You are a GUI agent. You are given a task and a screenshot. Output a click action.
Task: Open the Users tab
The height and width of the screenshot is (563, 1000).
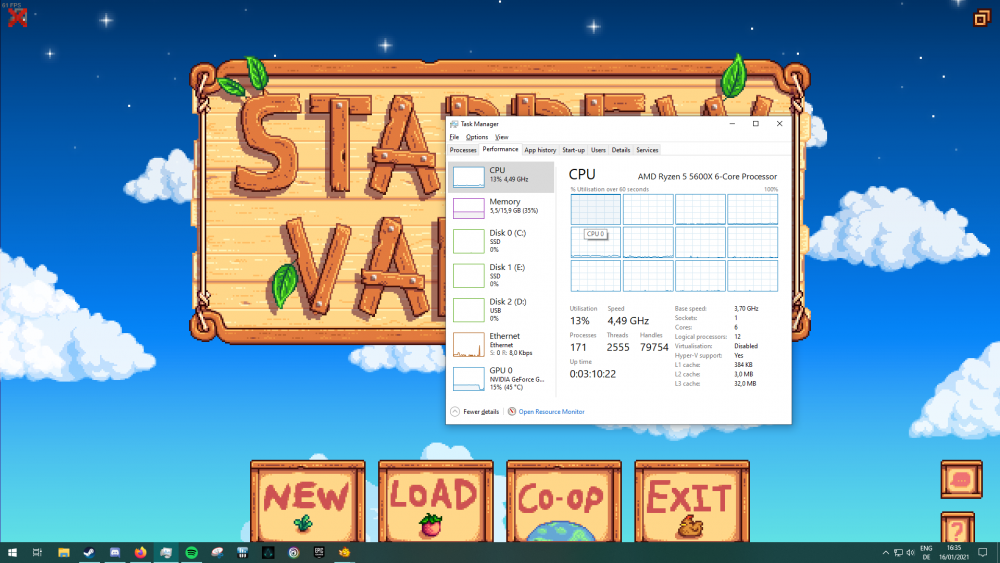598,150
